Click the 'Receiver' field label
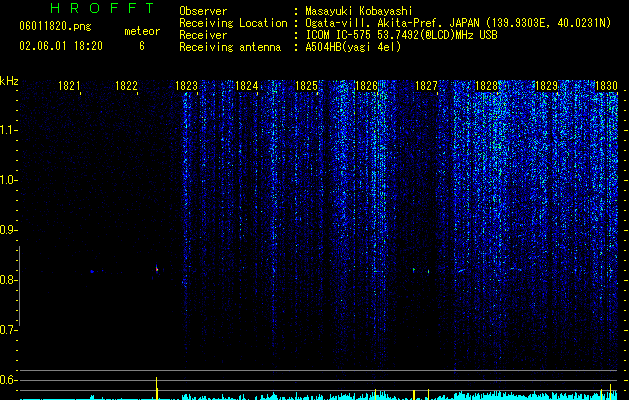Viewport: 629px width, 400px height. click(203, 35)
